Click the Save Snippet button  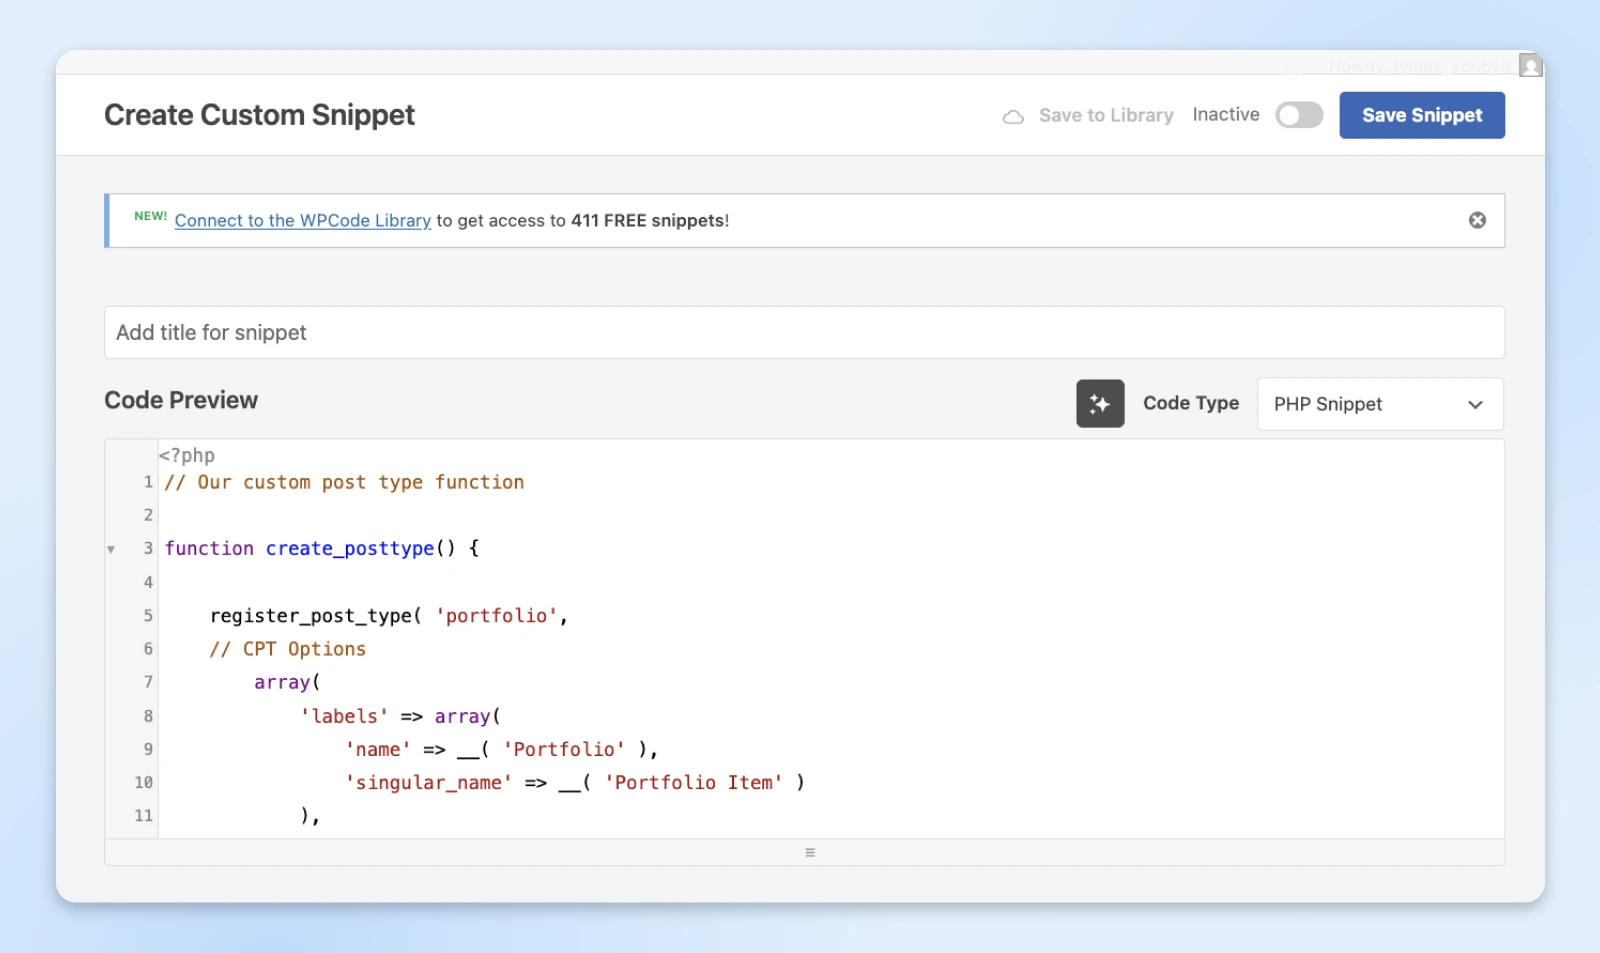click(x=1421, y=115)
